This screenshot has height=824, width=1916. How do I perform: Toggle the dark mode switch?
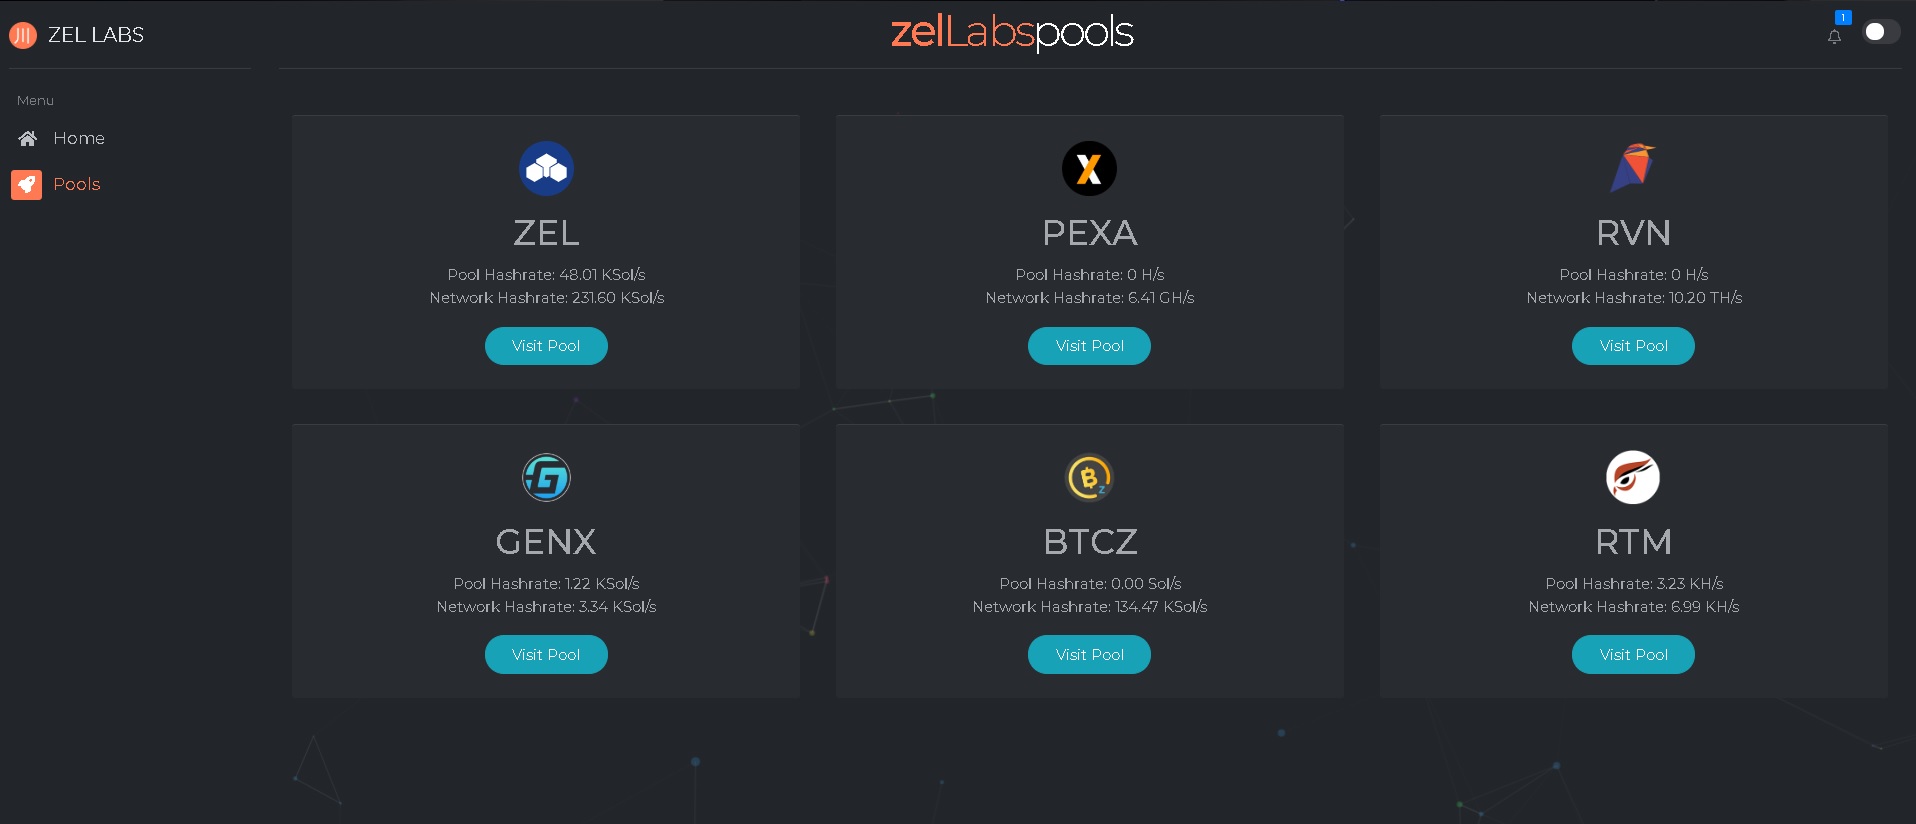1881,32
